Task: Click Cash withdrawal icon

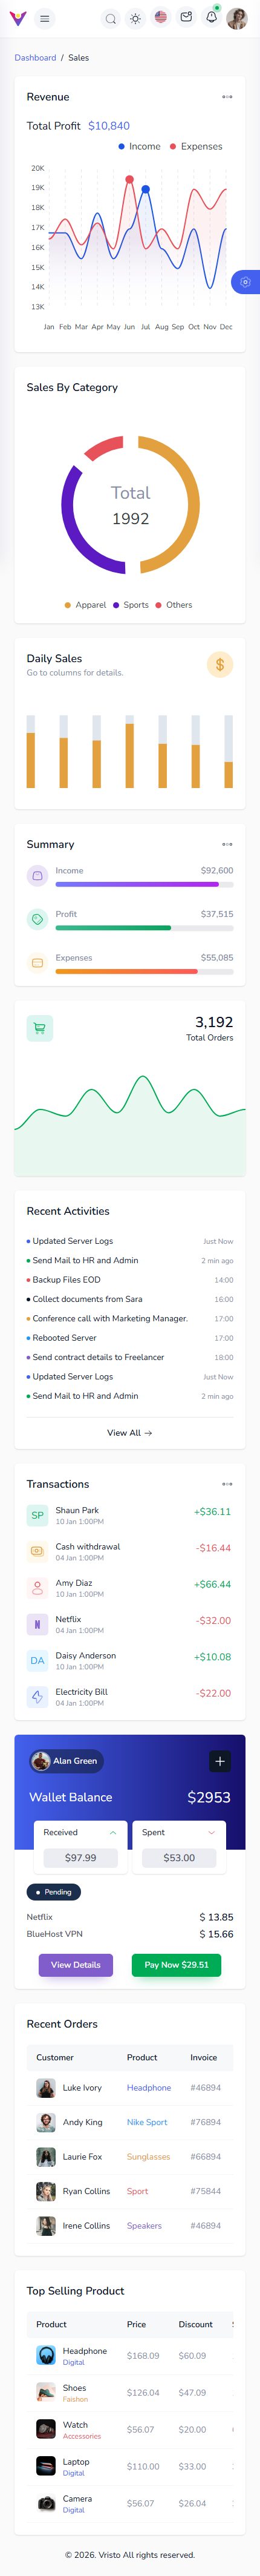Action: click(x=37, y=1552)
